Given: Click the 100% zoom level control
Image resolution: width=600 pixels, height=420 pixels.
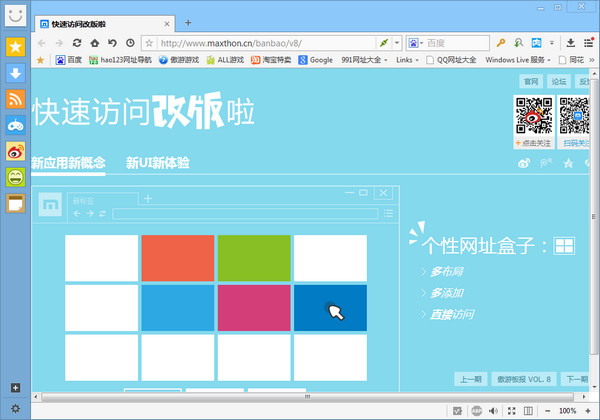Looking at the screenshot, I should 567,411.
